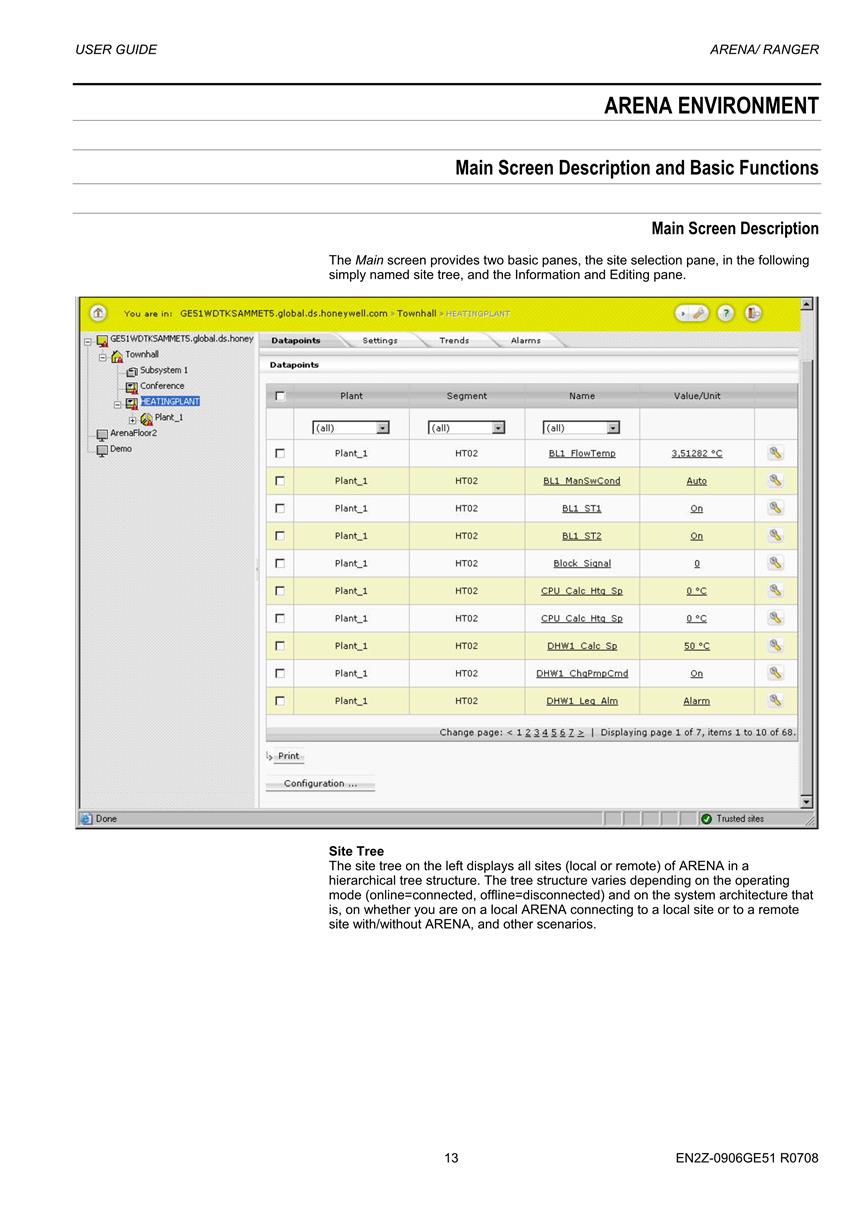The height and width of the screenshot is (1227, 868).
Task: Check the box for BL1_ST2 row
Action: 280,536
